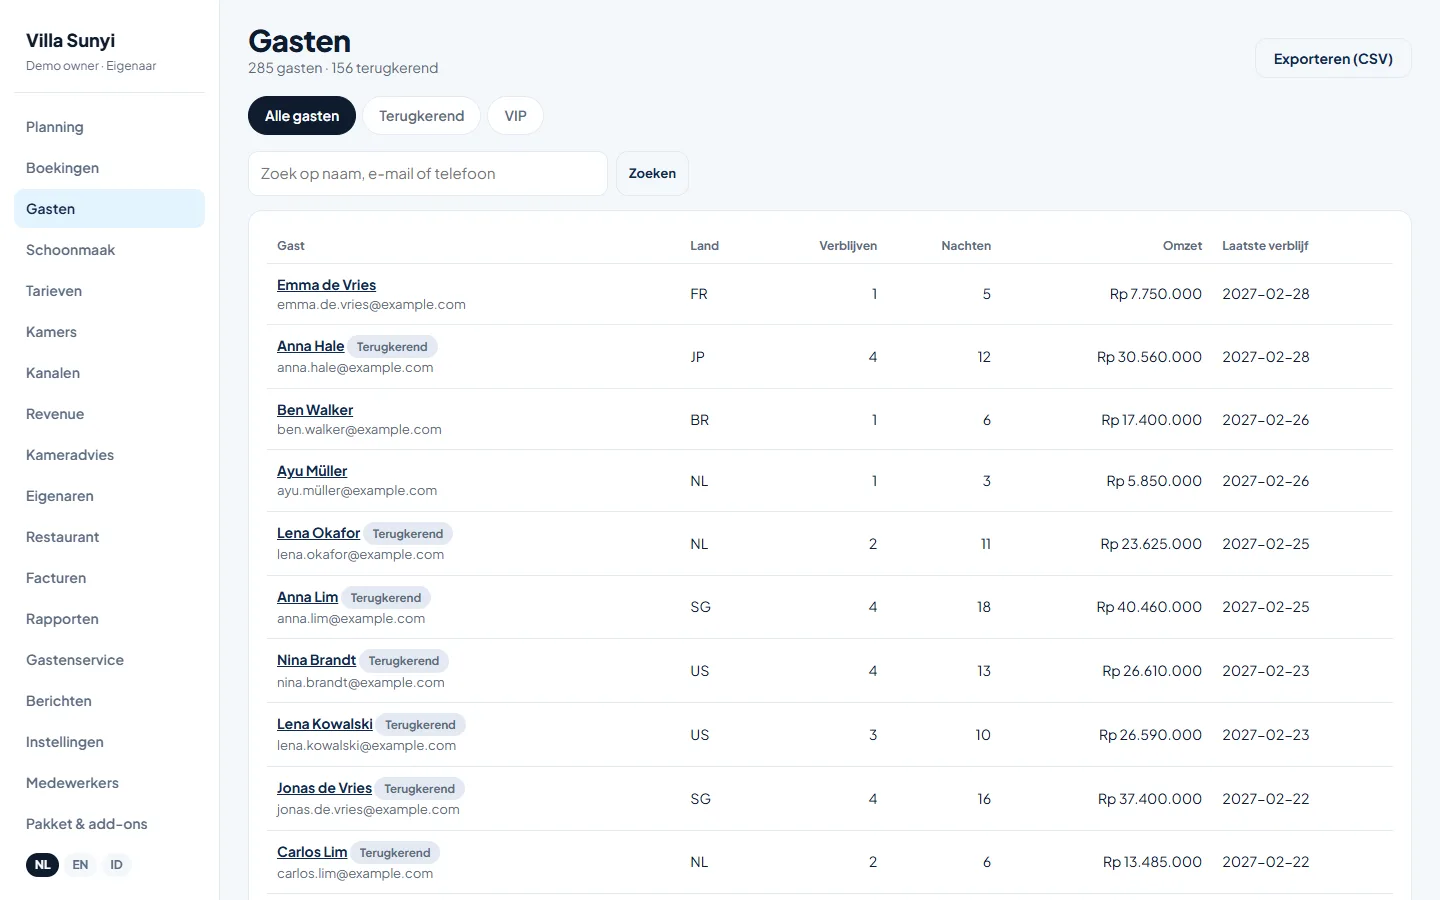
Task: Open Nina Brandt guest profile
Action: tap(316, 660)
